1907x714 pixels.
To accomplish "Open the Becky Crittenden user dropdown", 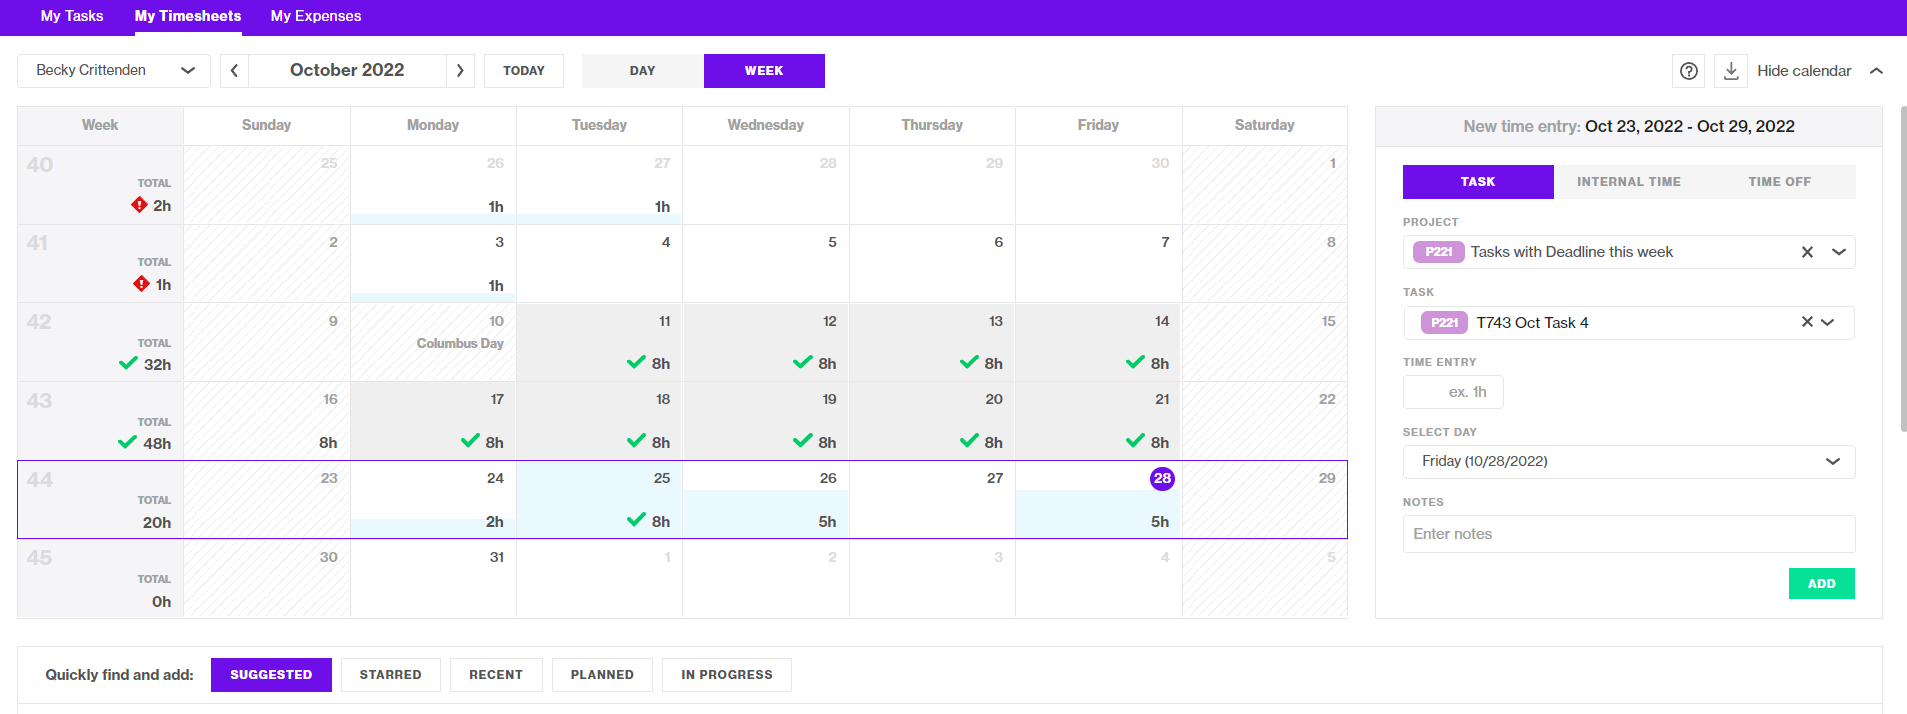I will click(114, 71).
